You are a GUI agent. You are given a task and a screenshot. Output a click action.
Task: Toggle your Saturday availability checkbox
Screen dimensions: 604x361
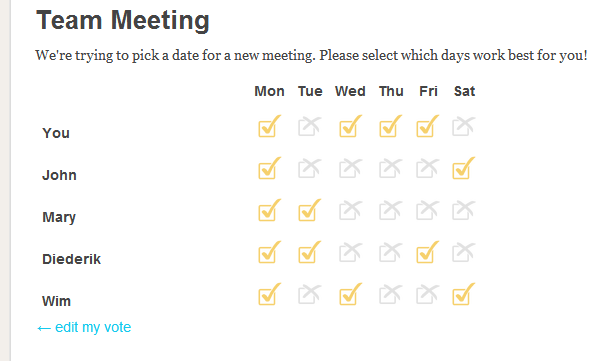464,126
